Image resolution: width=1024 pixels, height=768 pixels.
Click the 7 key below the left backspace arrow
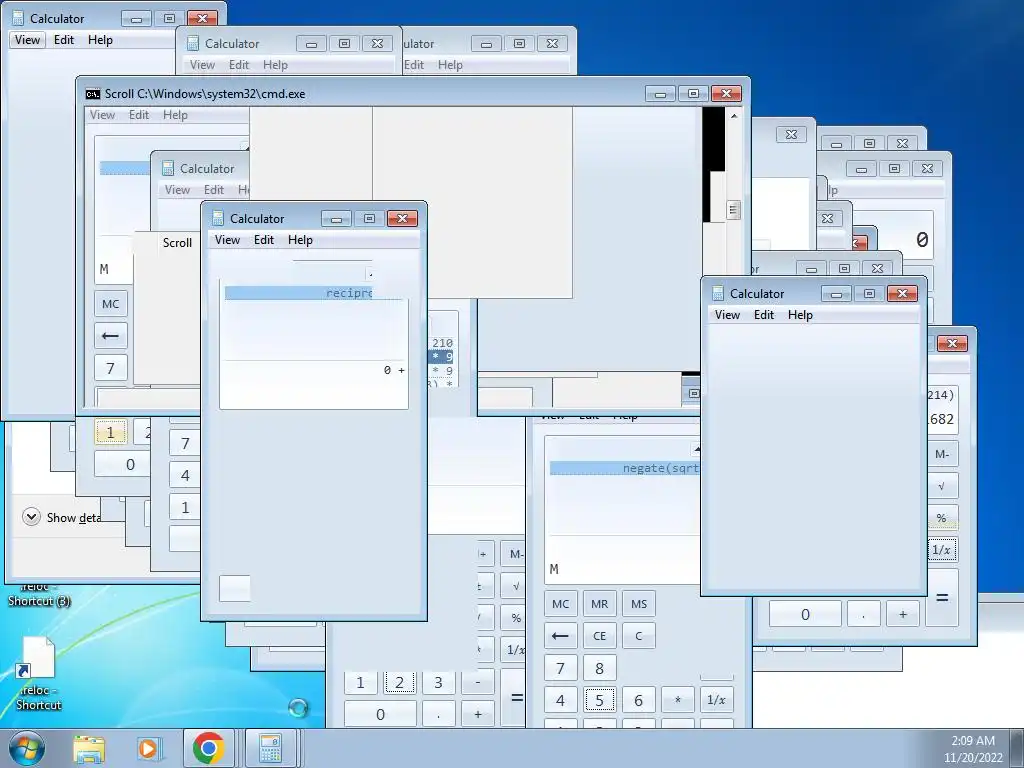pos(110,368)
